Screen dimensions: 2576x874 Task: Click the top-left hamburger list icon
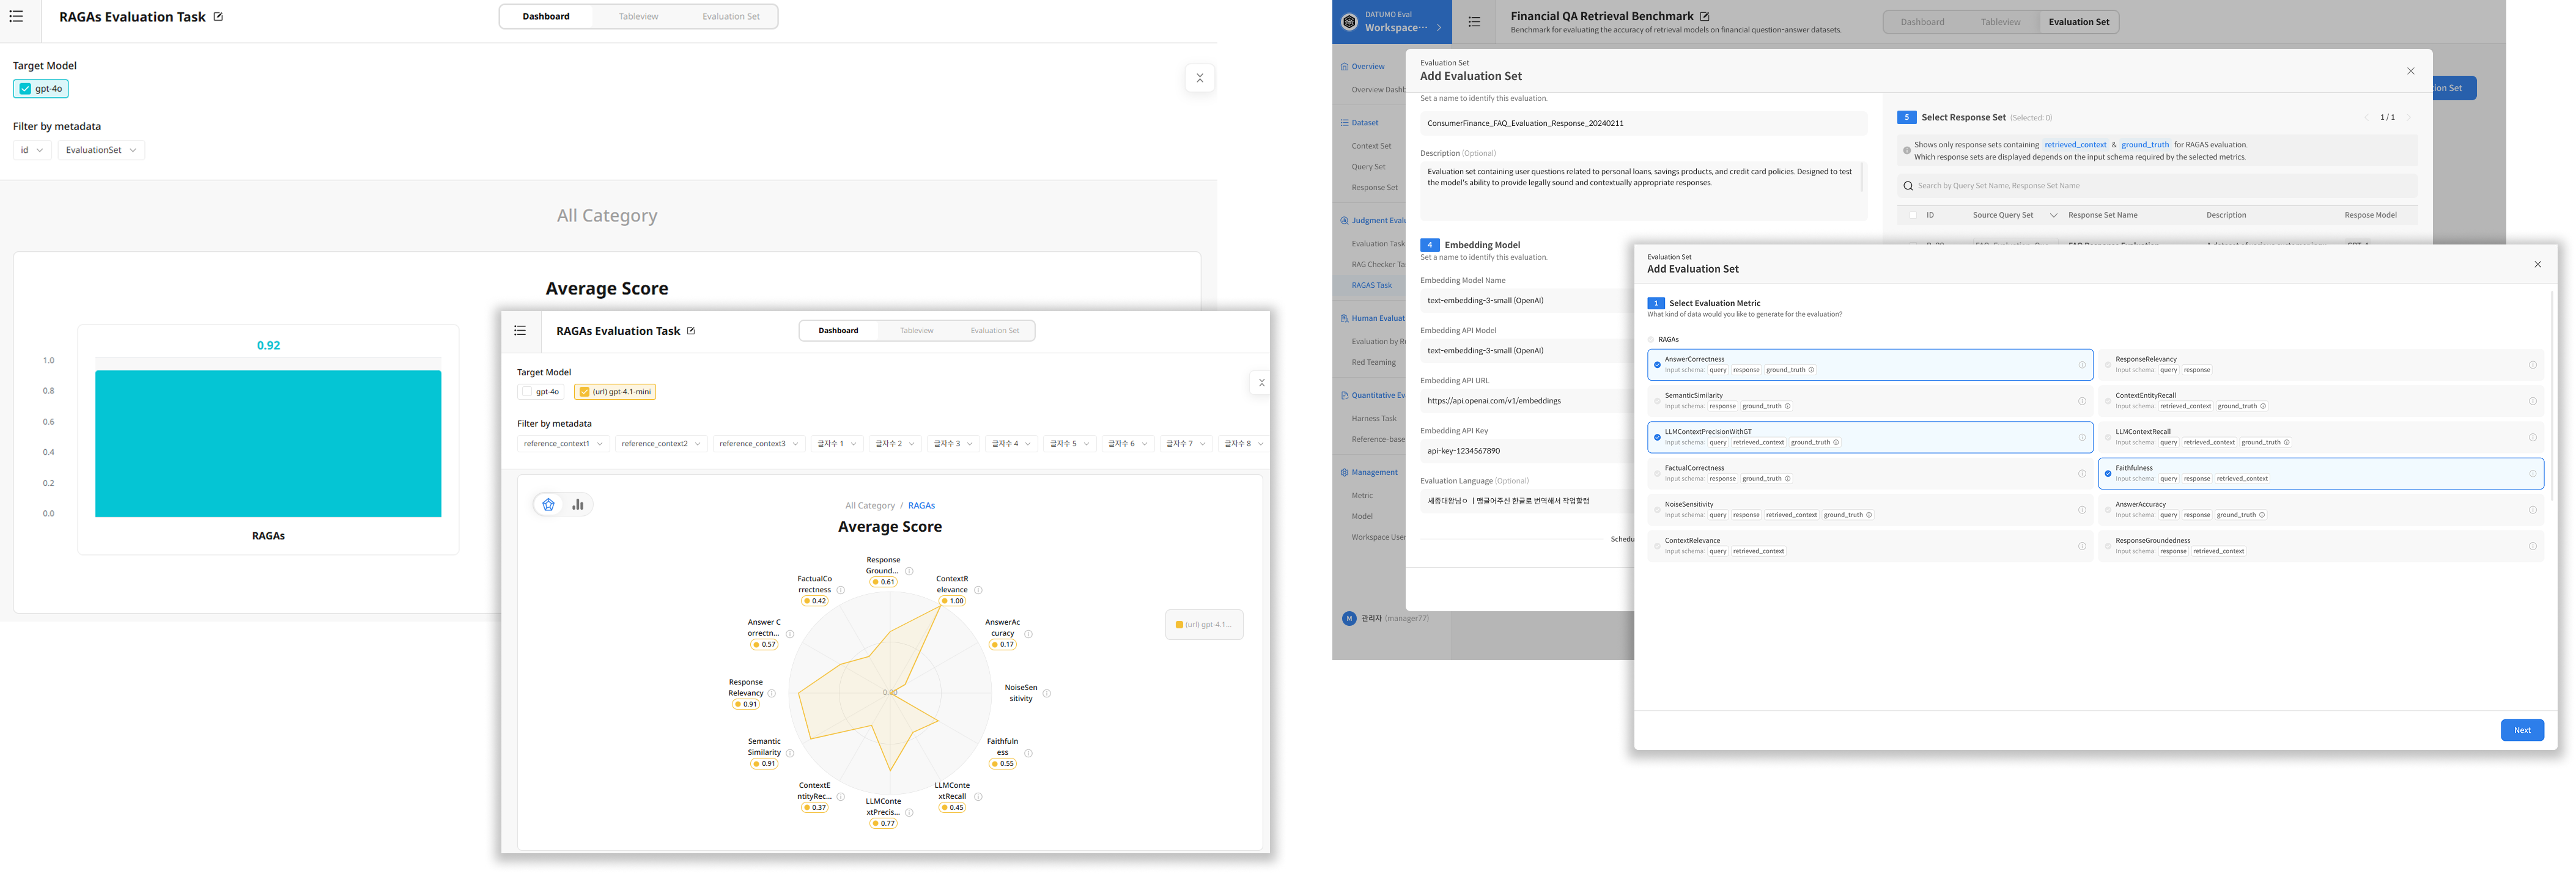click(16, 17)
